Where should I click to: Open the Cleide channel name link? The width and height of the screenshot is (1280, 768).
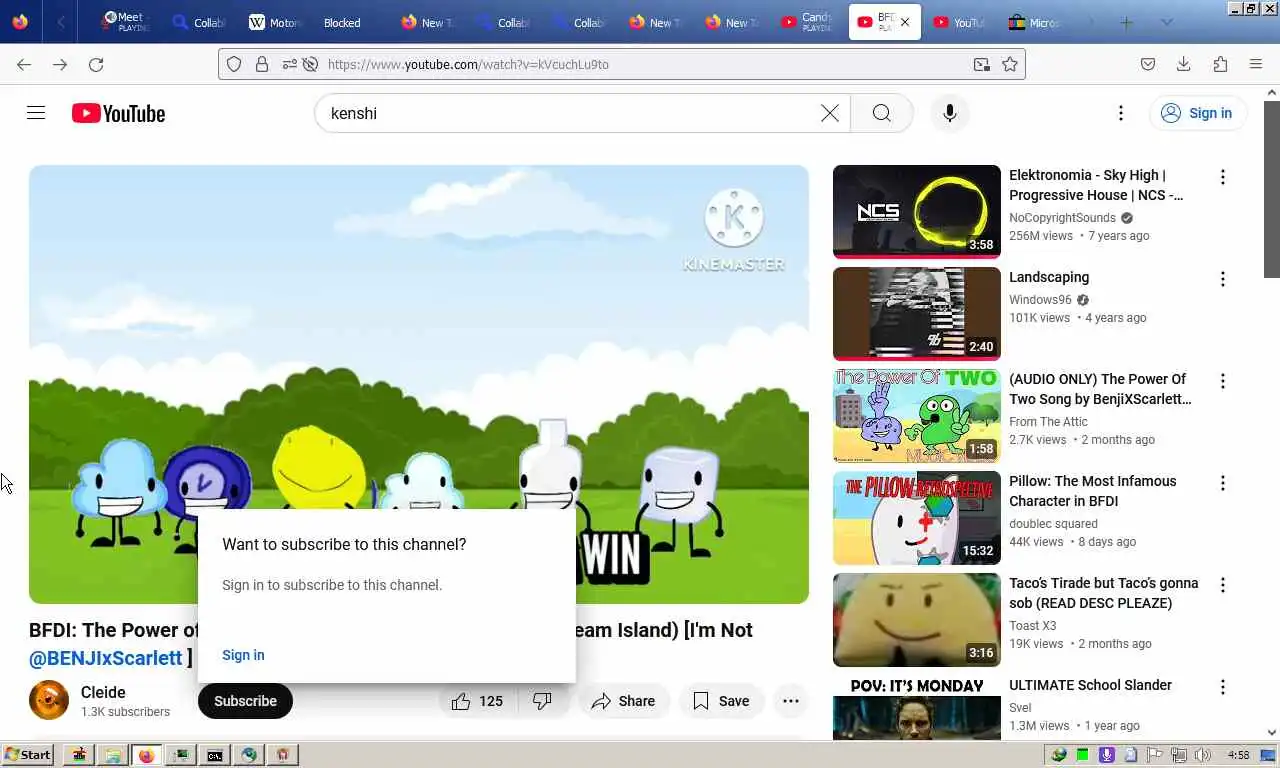pos(103,692)
